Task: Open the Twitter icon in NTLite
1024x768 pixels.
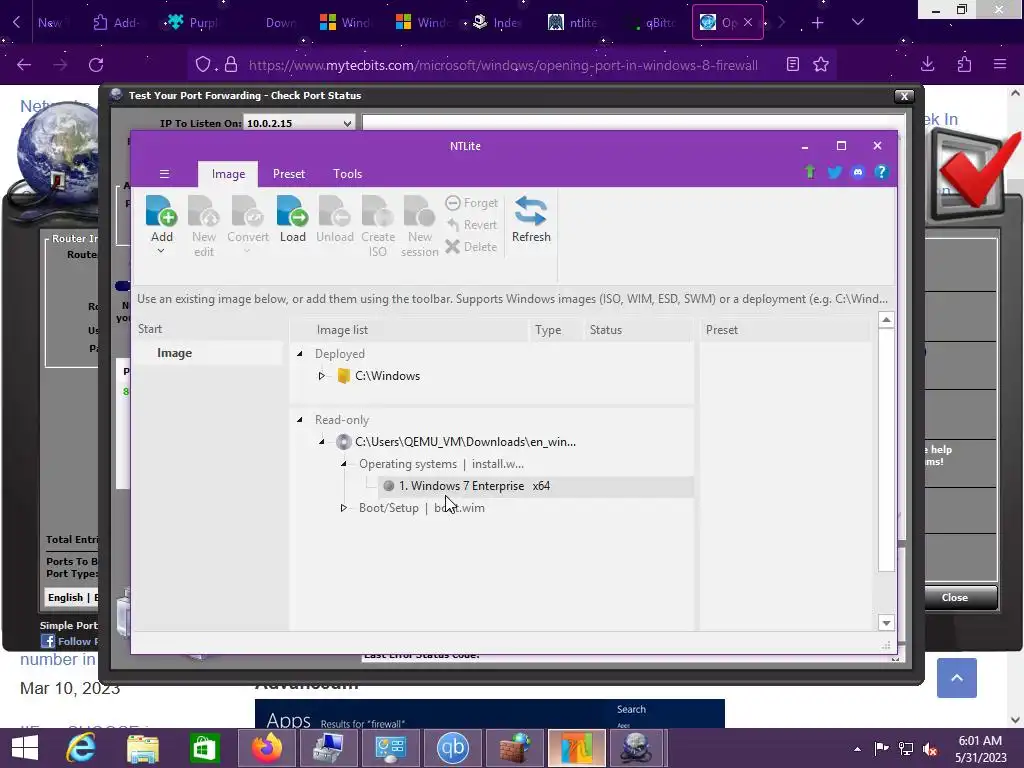Action: coord(834,172)
